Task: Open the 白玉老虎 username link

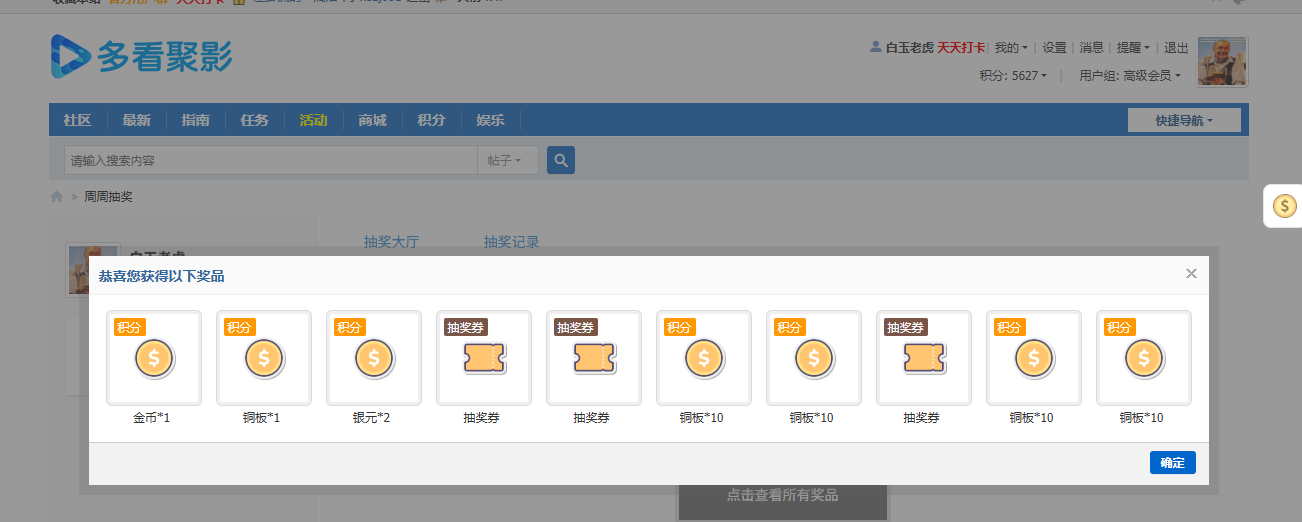Action: pos(909,47)
